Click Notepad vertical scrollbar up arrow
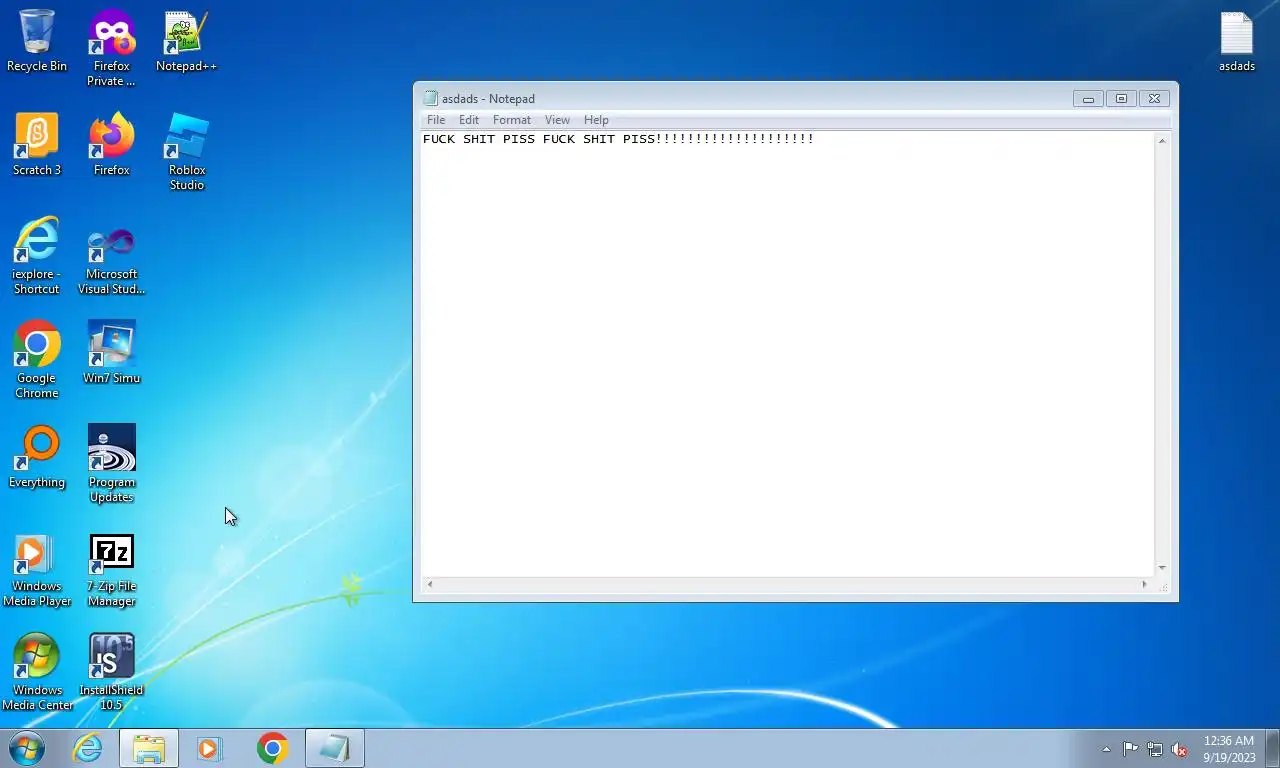Viewport: 1280px width, 768px height. click(x=1162, y=141)
